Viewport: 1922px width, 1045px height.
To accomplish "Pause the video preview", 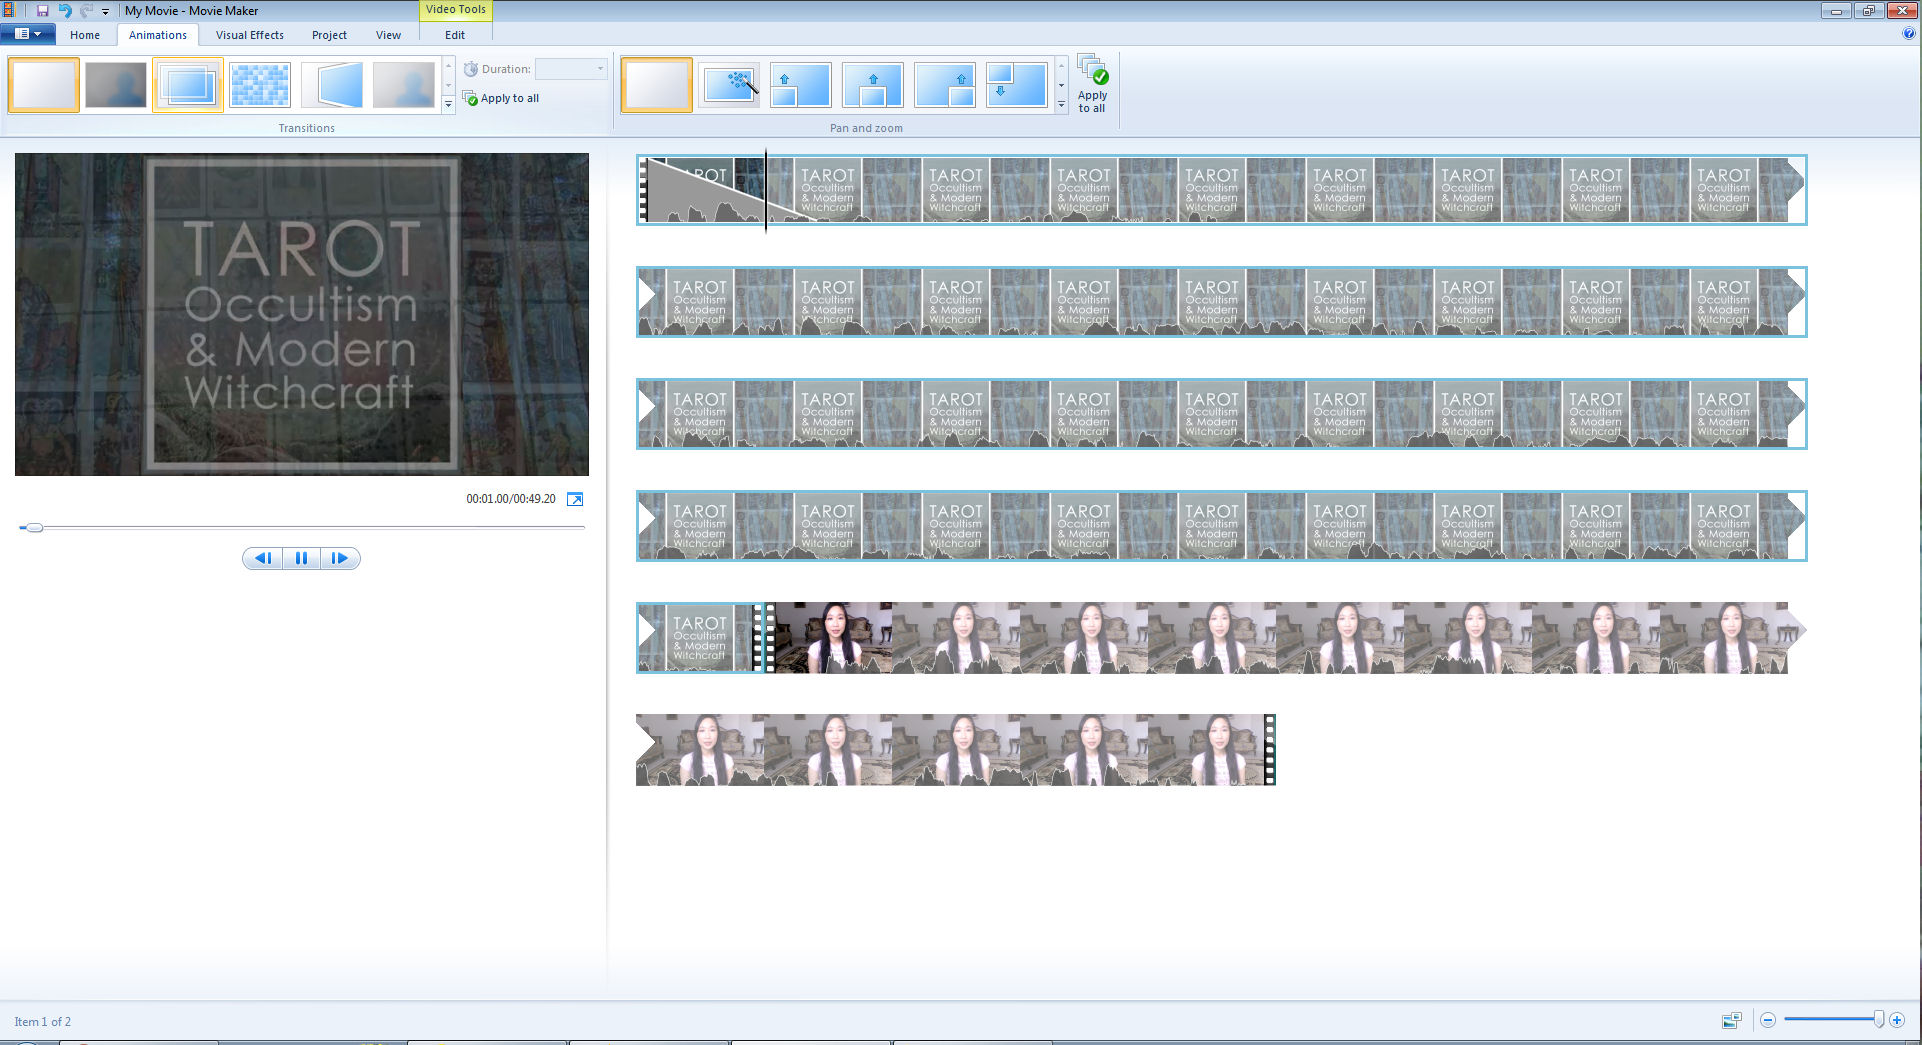I will (x=301, y=558).
